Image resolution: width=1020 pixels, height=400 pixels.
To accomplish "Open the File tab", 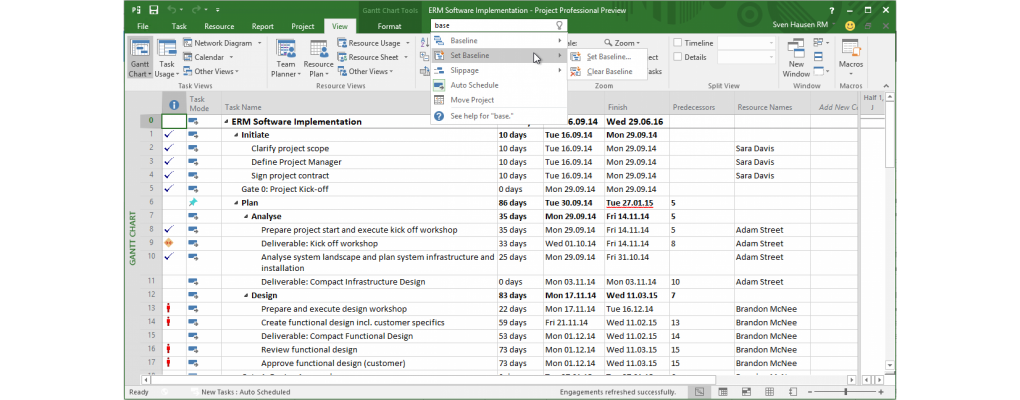I will tap(142, 27).
